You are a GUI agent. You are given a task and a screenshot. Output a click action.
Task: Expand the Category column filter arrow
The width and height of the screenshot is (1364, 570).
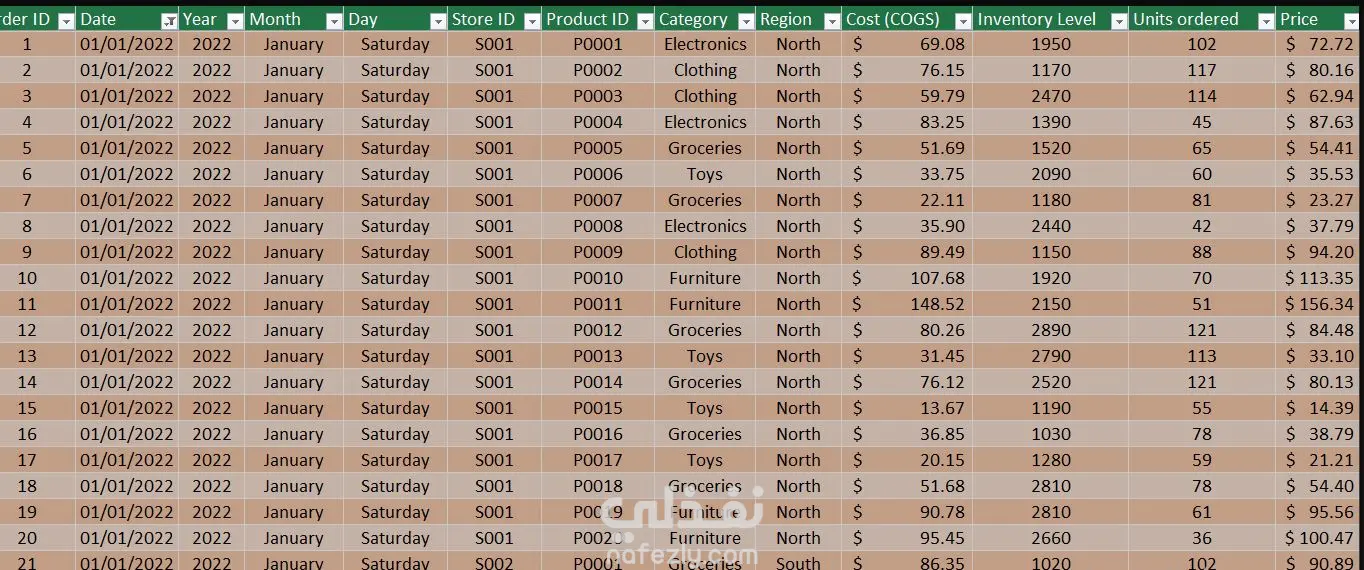click(x=746, y=20)
